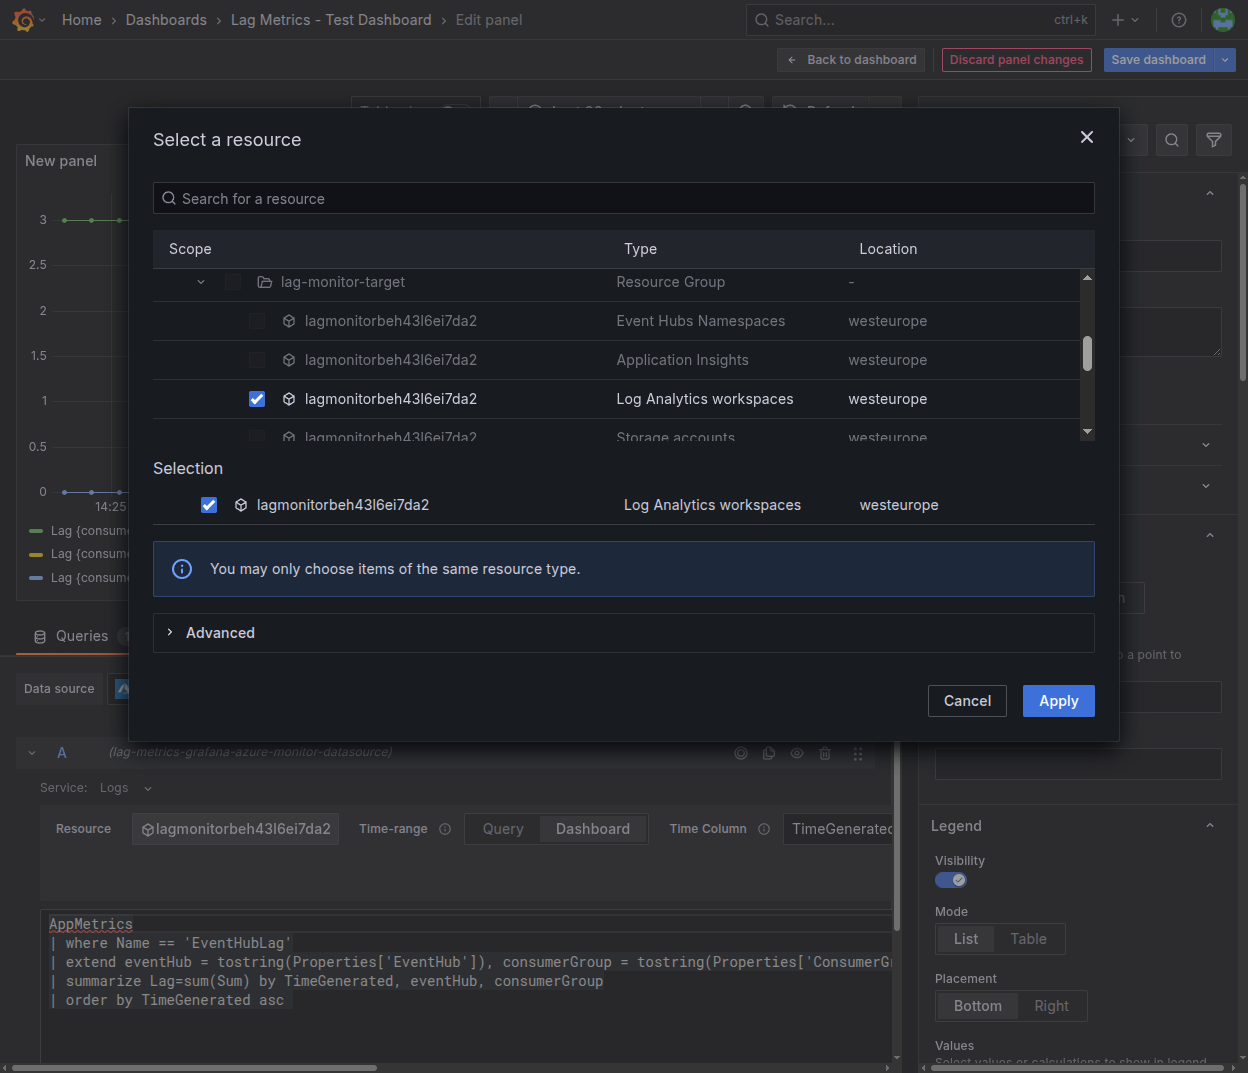Click the Queries tab database icon

(40, 636)
